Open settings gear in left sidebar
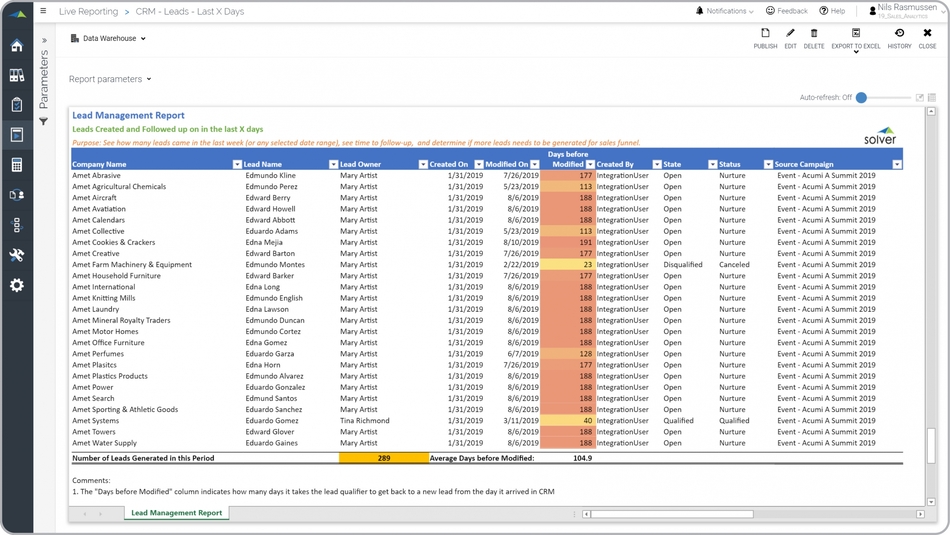950x535 pixels. click(17, 285)
